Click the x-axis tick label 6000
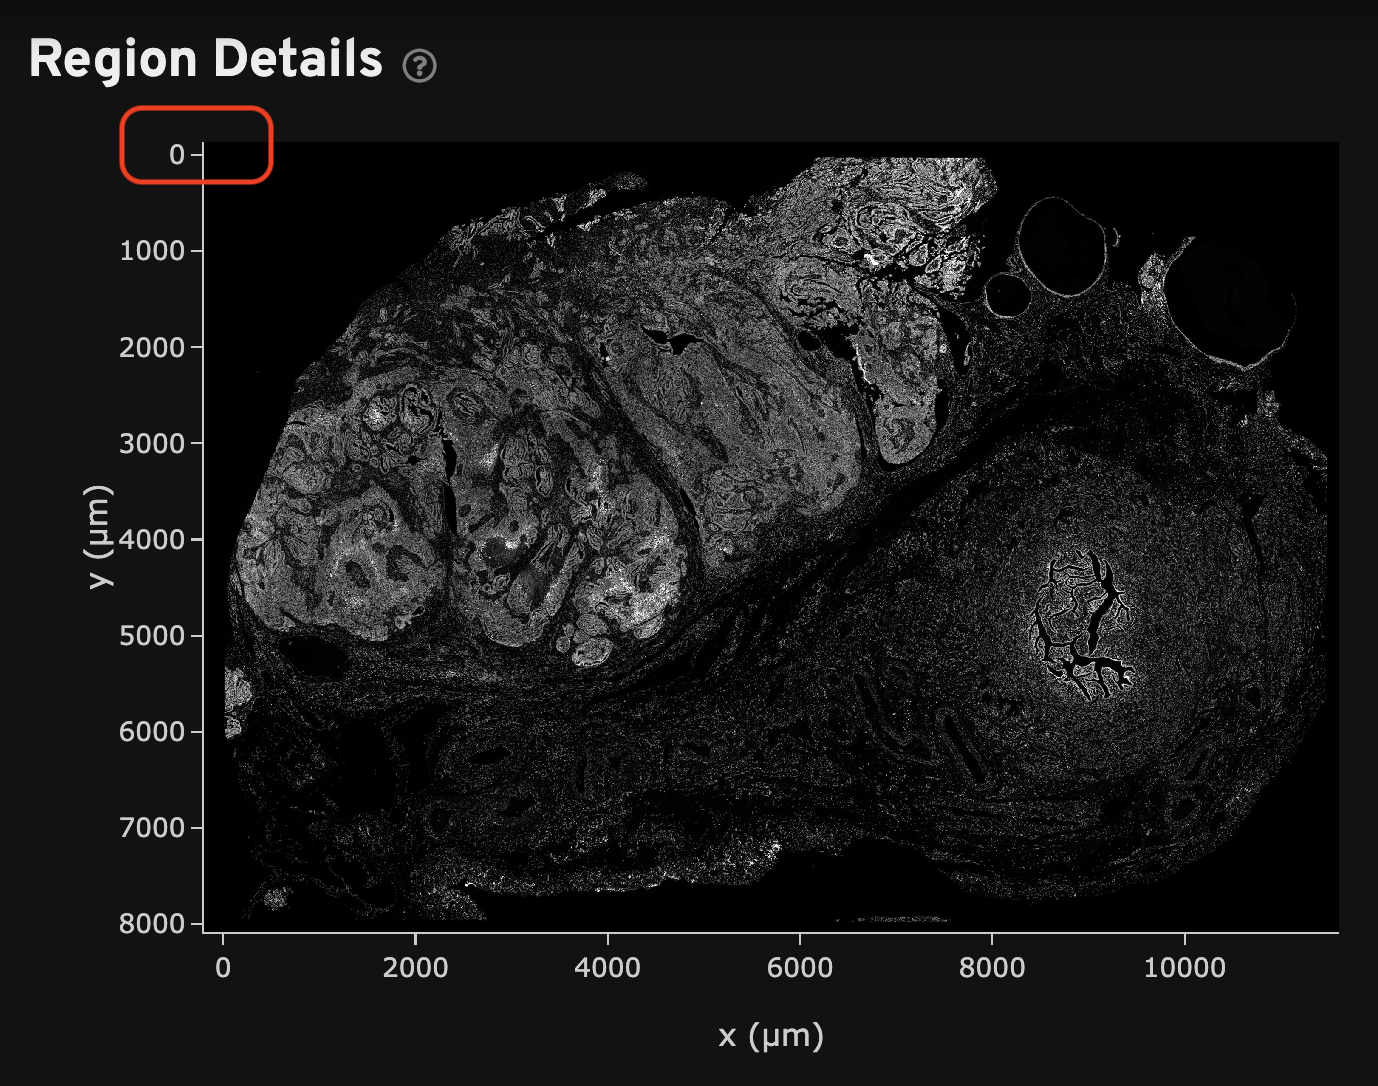This screenshot has height=1086, width=1378. pos(799,967)
